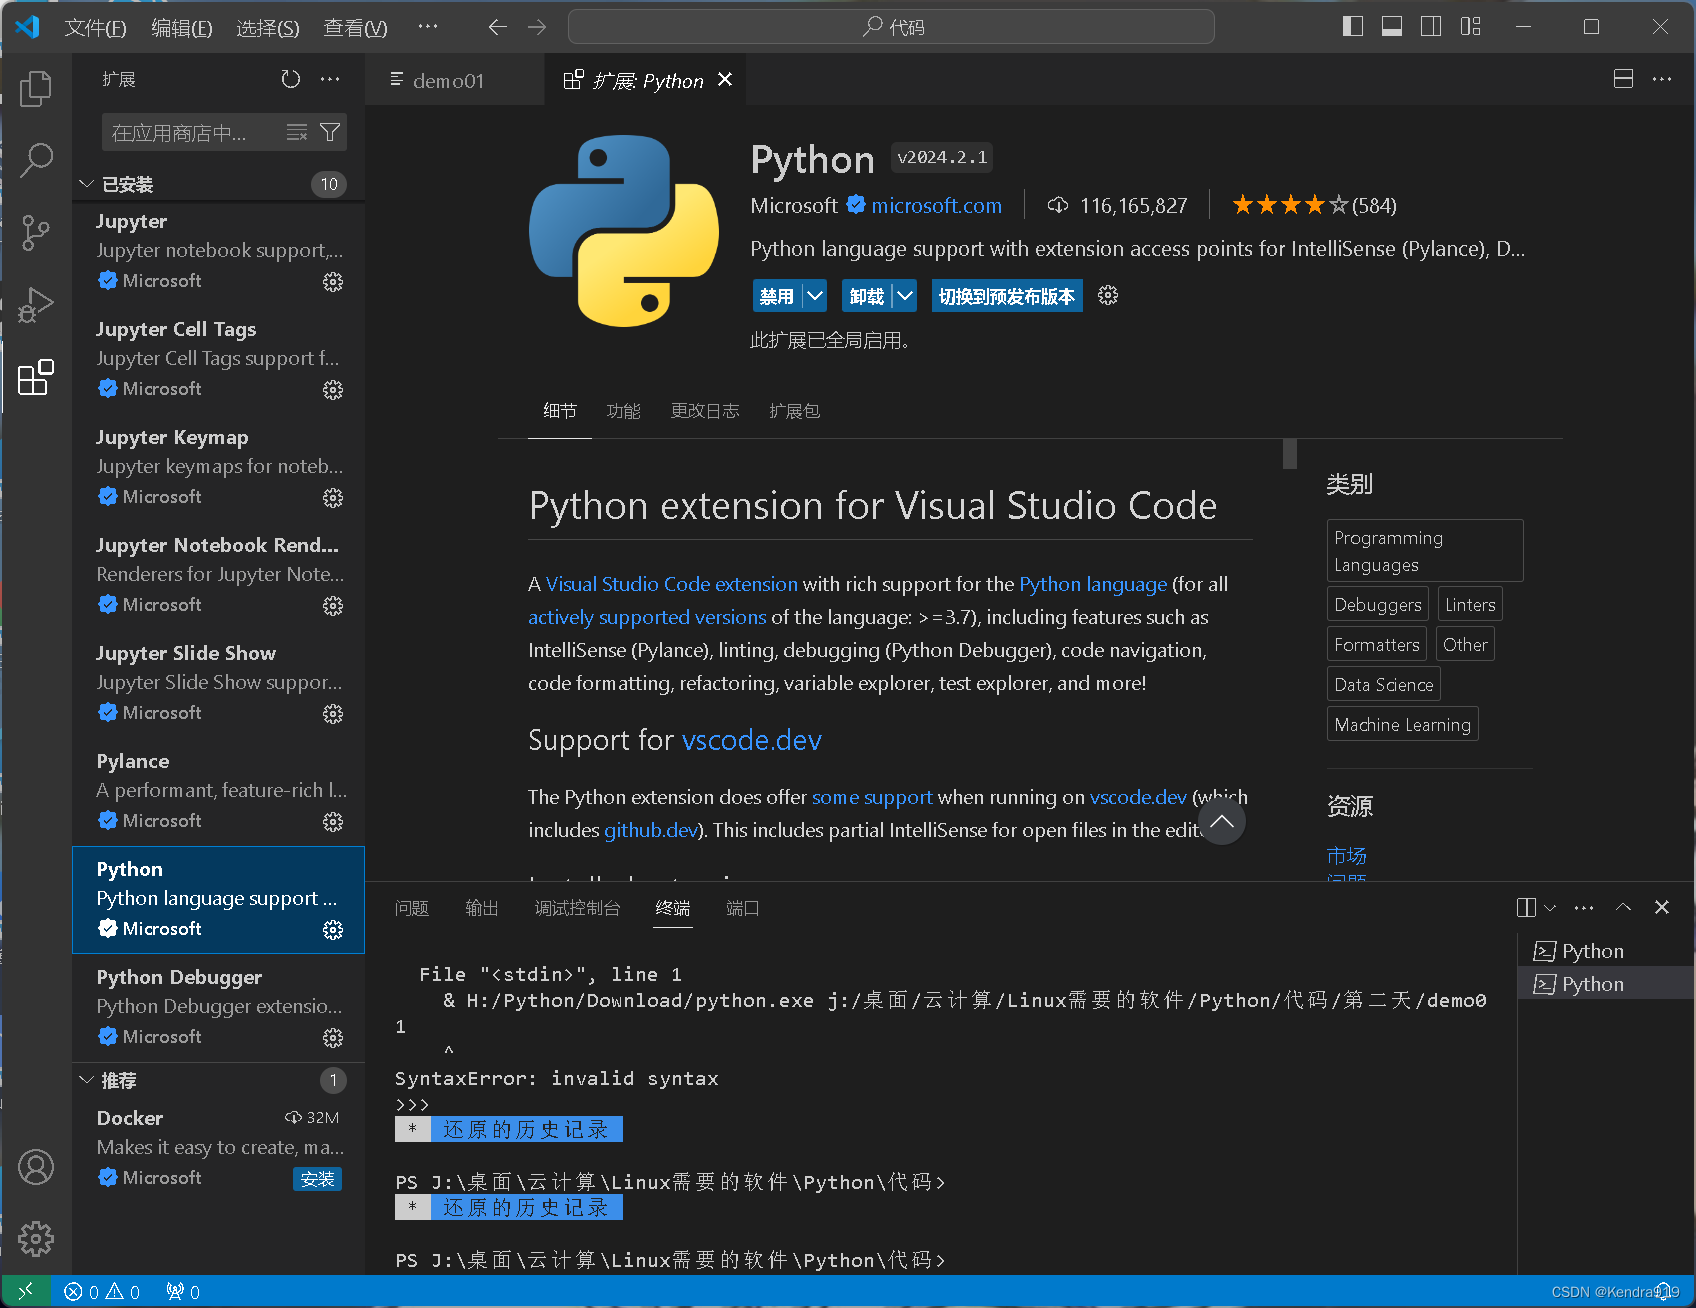1696x1308 pixels.
Task: Open settings gear for Python Debugger
Action: tap(333, 1038)
